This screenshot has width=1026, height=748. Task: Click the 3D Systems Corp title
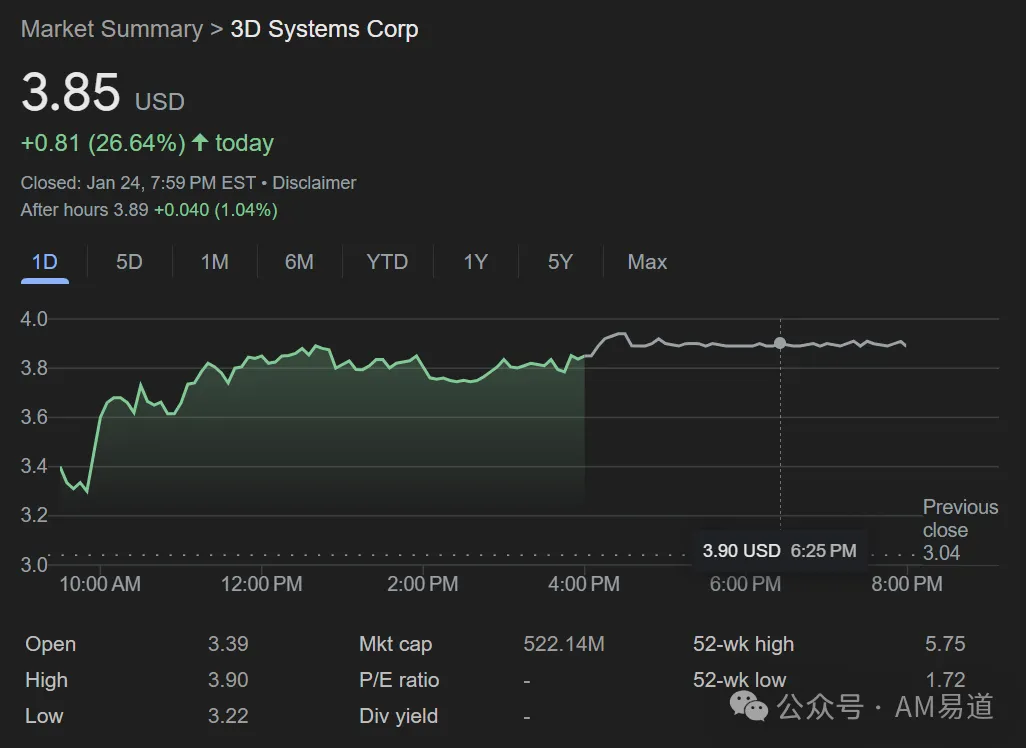click(x=325, y=29)
